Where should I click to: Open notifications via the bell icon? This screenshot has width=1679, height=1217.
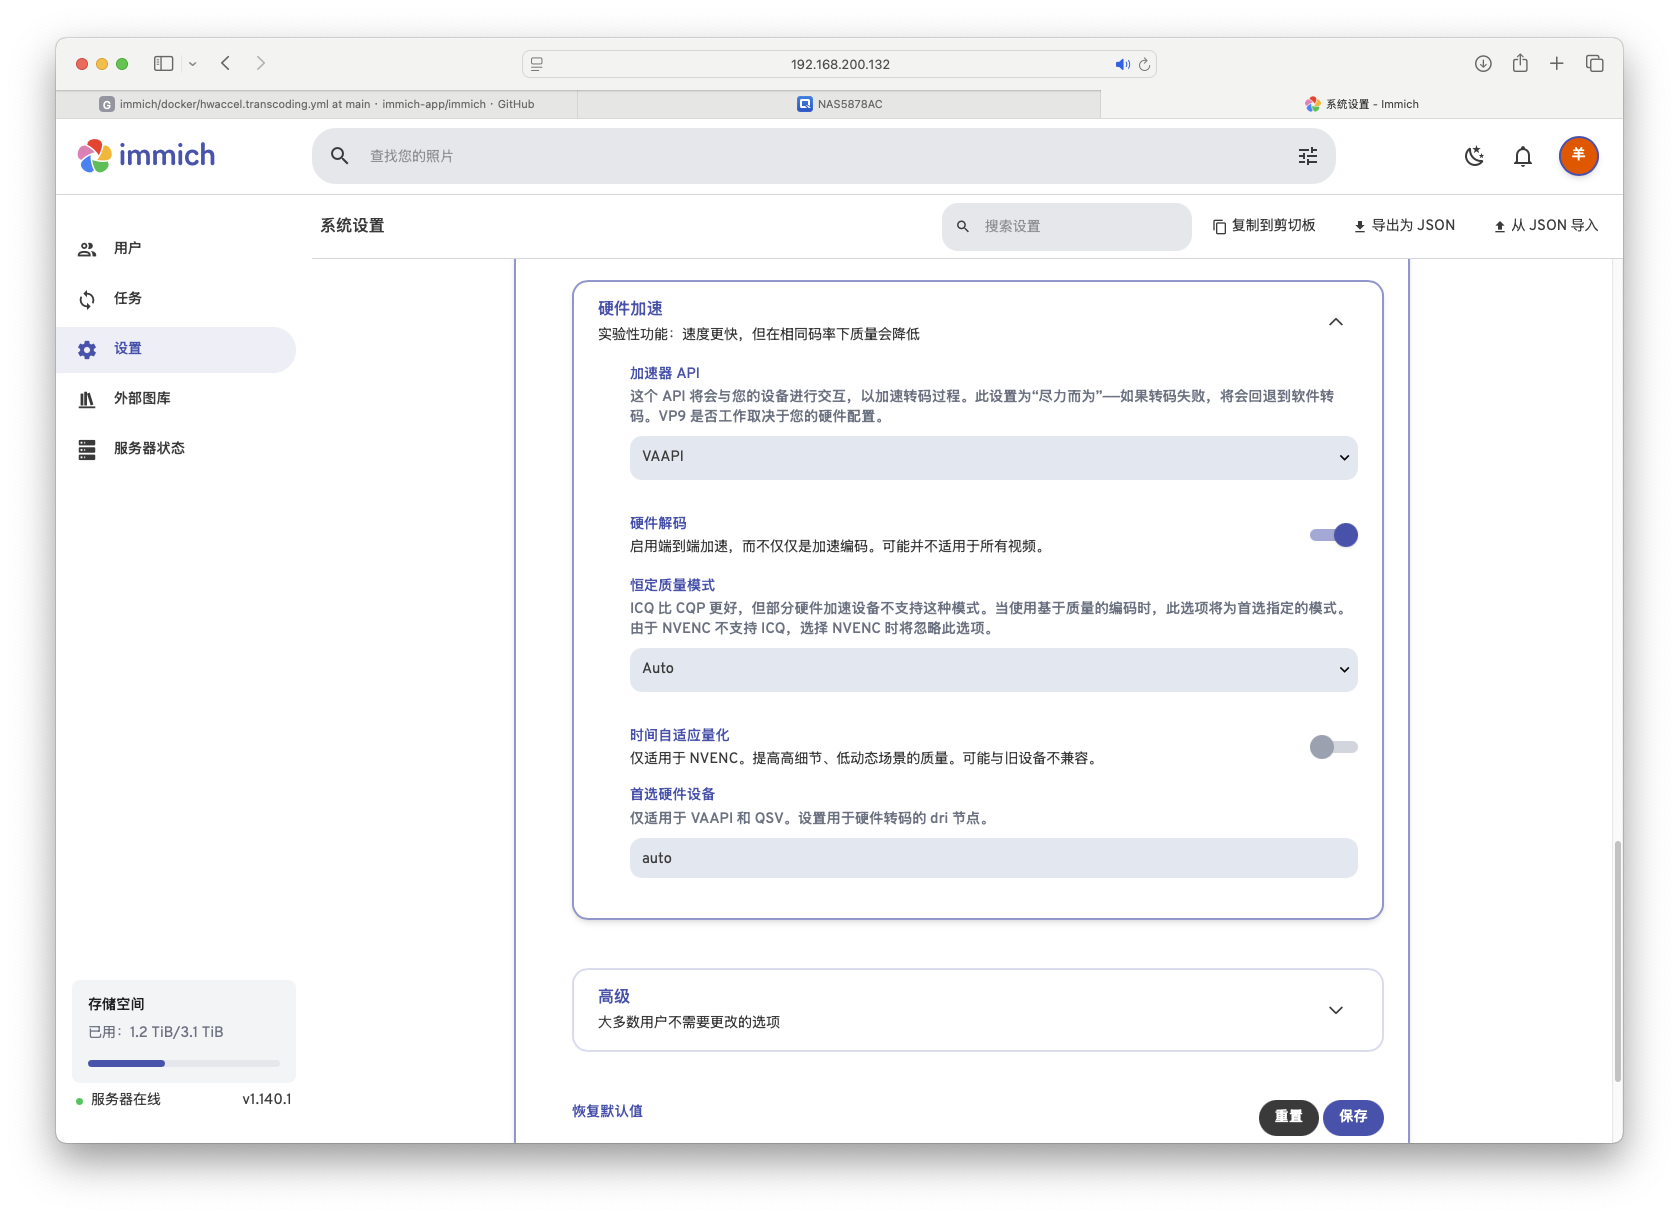coord(1521,156)
